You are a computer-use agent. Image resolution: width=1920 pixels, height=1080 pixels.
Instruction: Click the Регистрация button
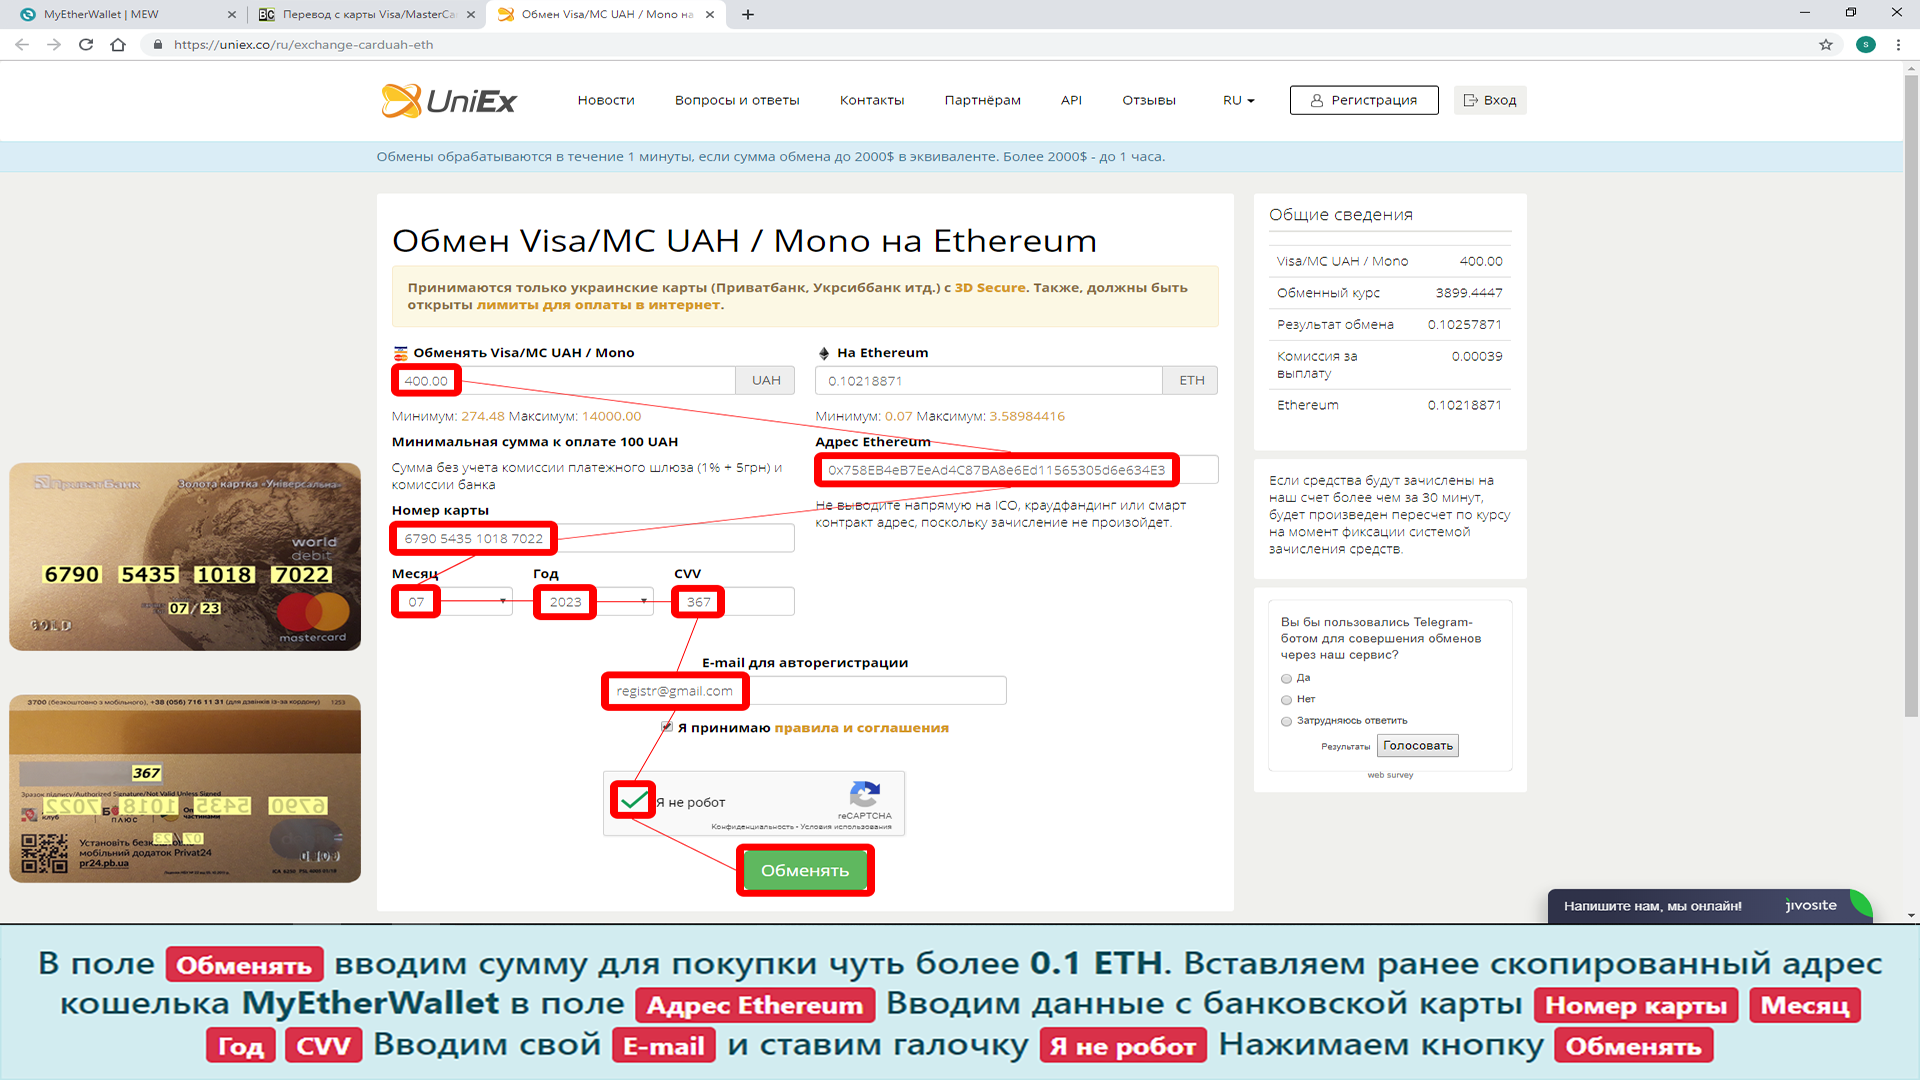click(x=1364, y=100)
